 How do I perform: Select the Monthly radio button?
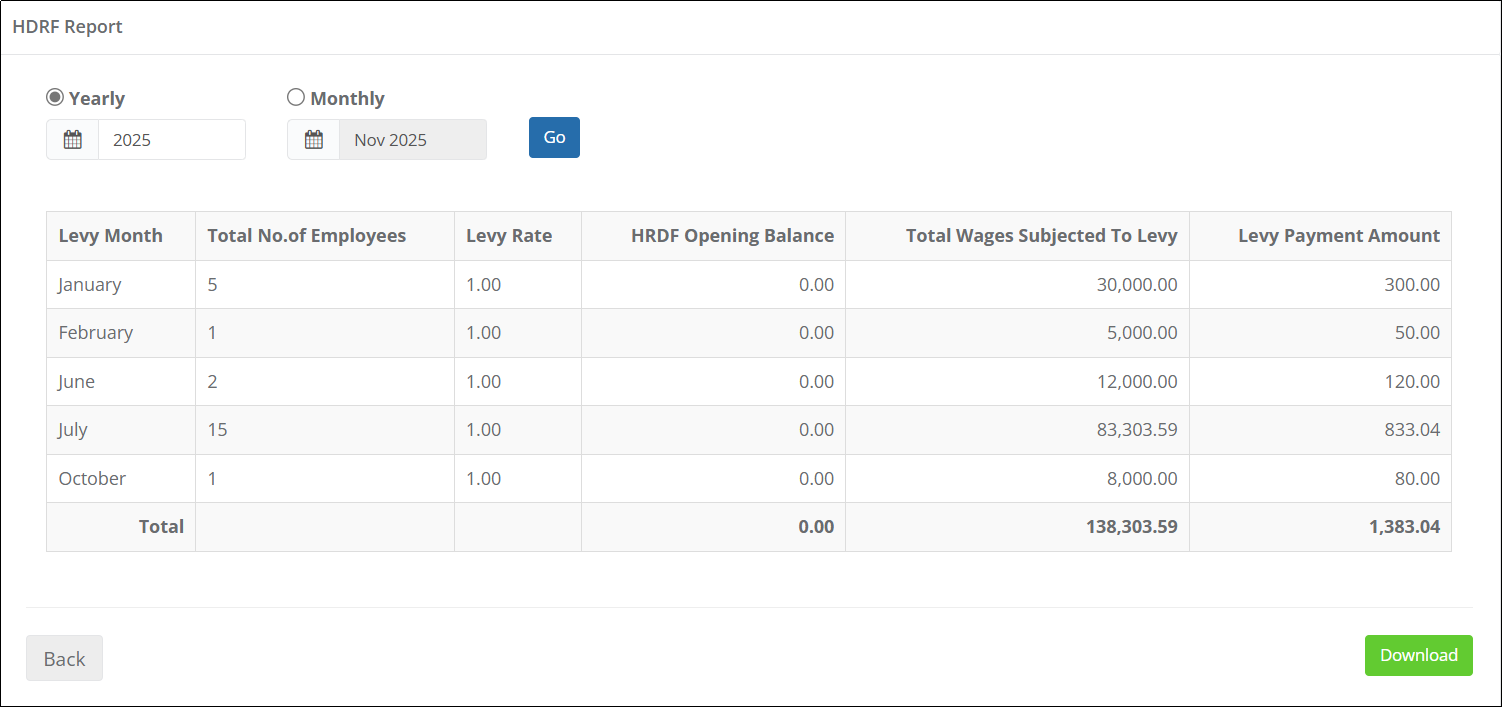296,97
